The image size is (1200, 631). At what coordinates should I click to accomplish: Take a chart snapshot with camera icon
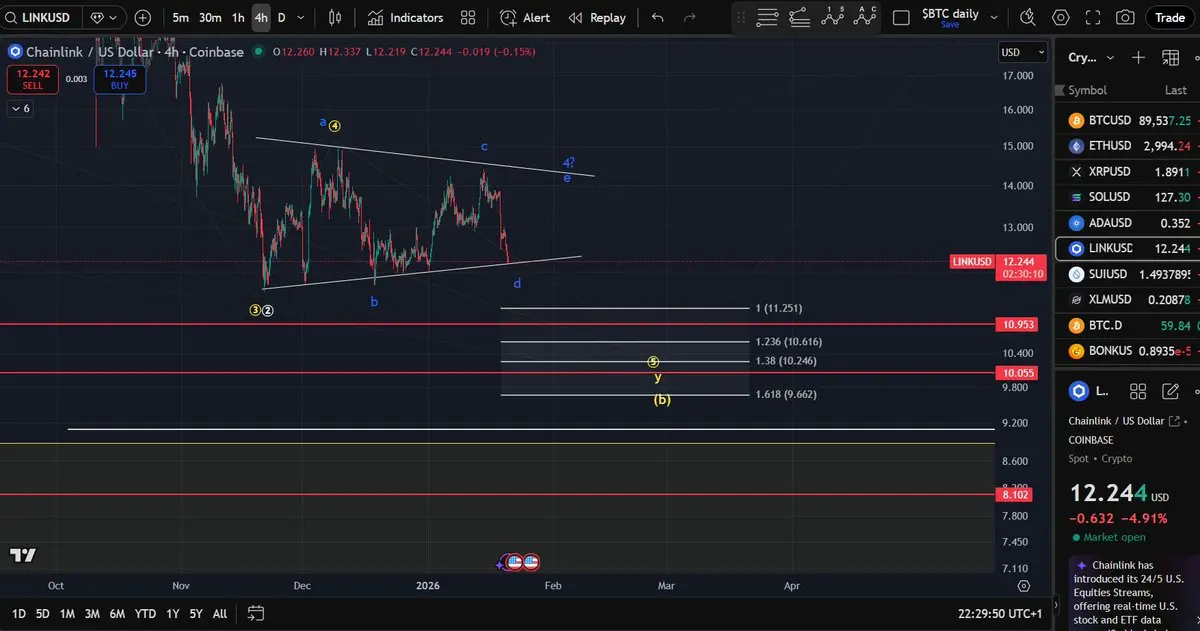[1125, 18]
